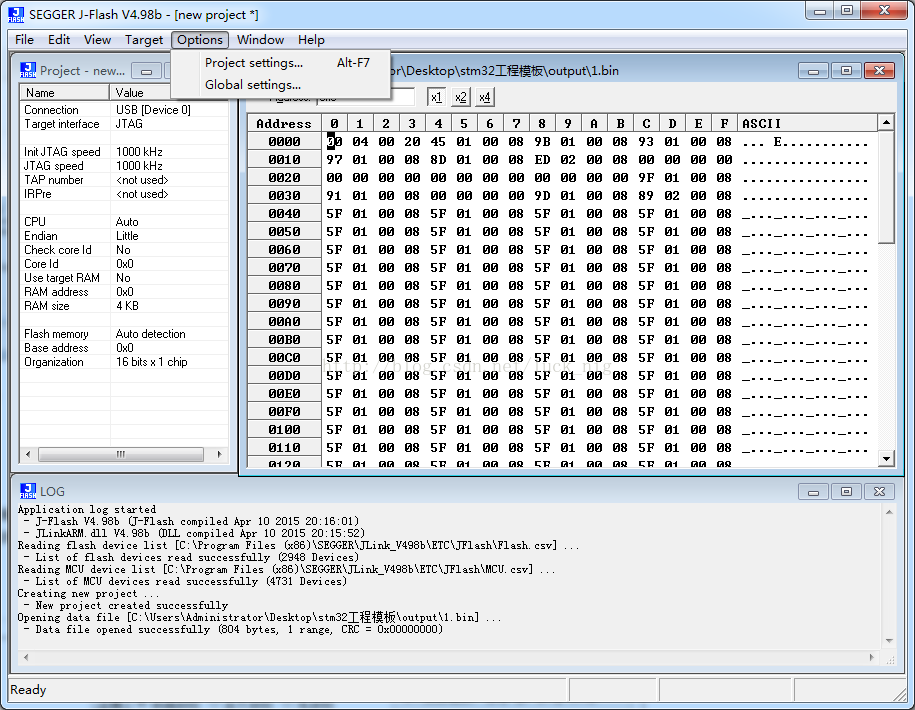Set hex view to x2 width
The width and height of the screenshot is (915, 710).
coord(460,97)
